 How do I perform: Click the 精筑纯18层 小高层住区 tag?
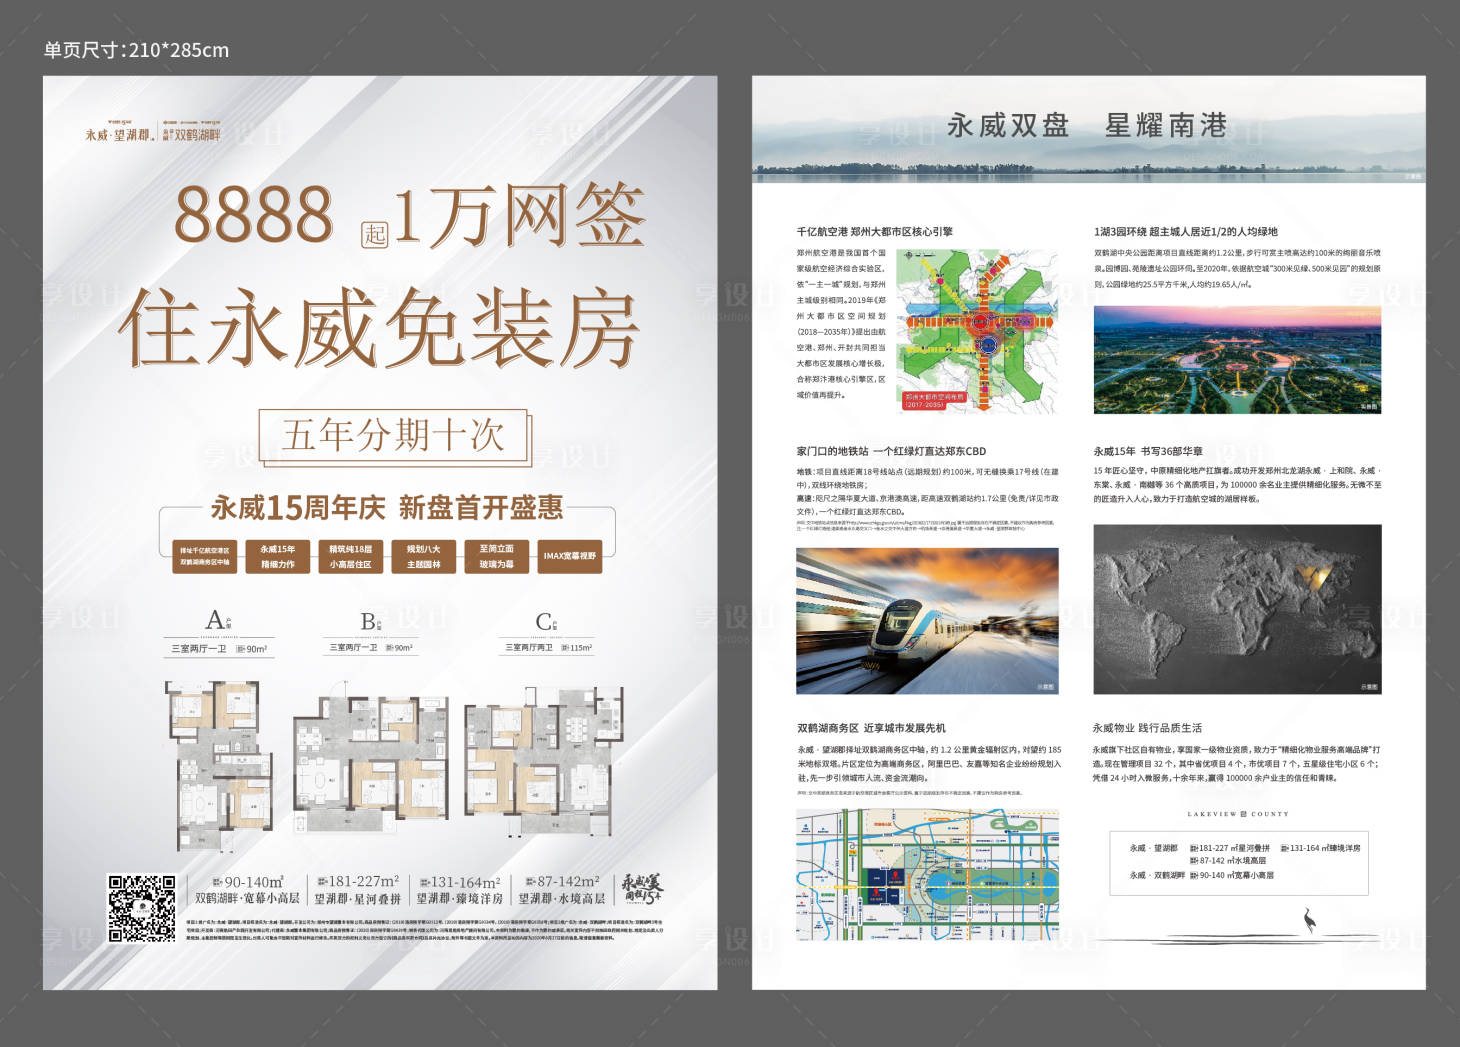pos(350,556)
